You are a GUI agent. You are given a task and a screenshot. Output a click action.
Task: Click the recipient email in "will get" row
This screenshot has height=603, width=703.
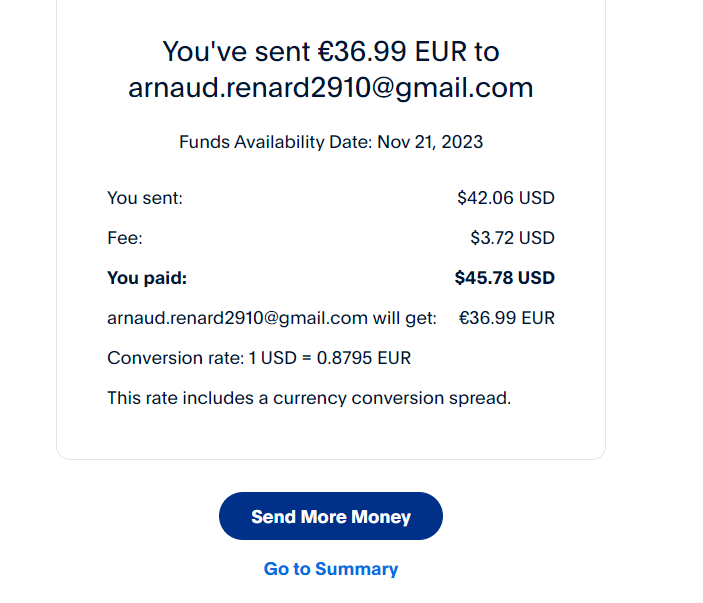237,319
